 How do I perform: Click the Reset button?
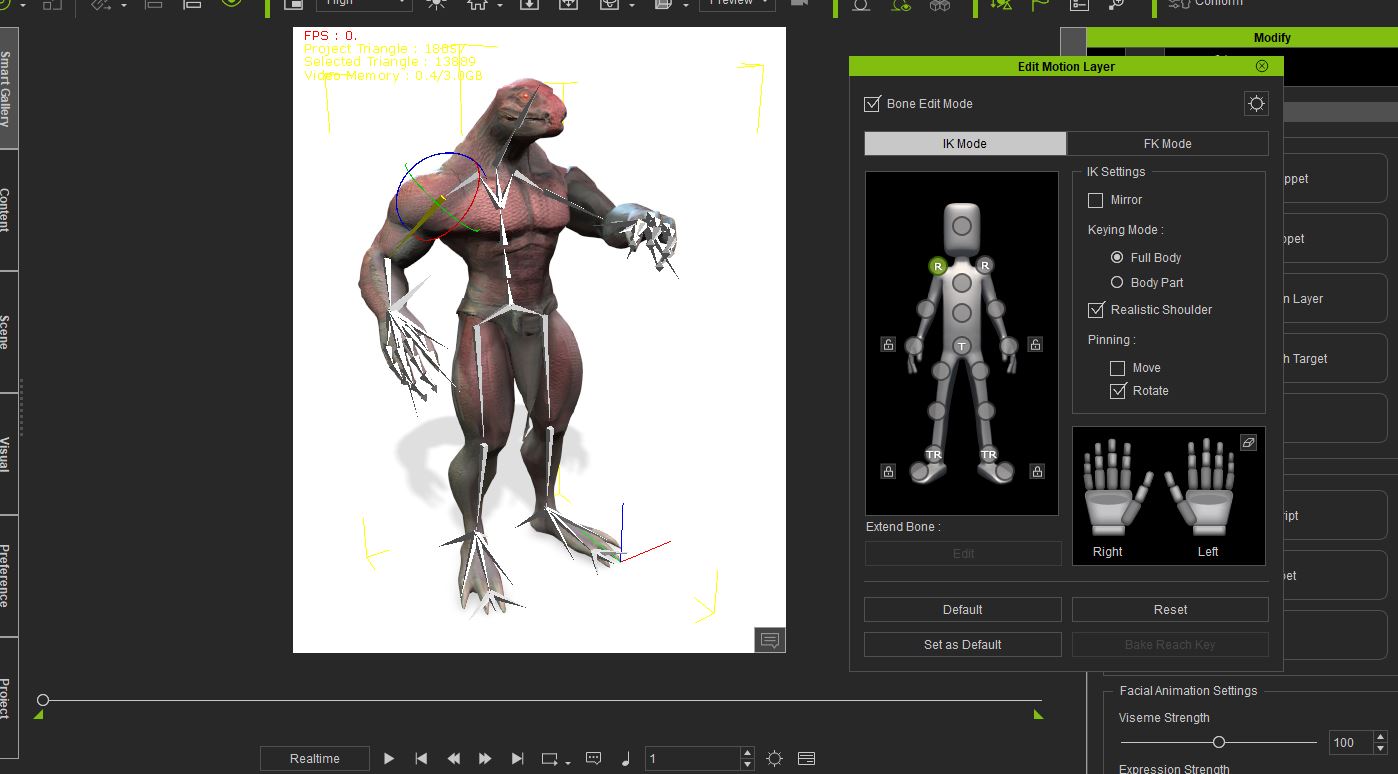tap(1170, 610)
